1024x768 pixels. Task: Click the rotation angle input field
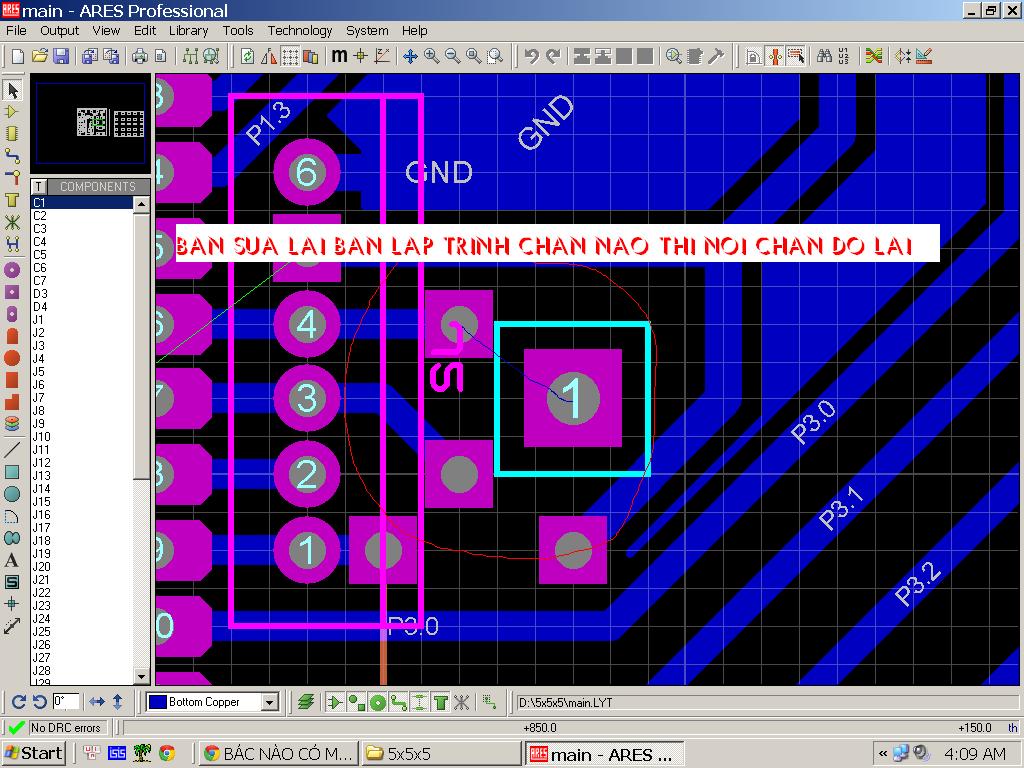(x=65, y=702)
